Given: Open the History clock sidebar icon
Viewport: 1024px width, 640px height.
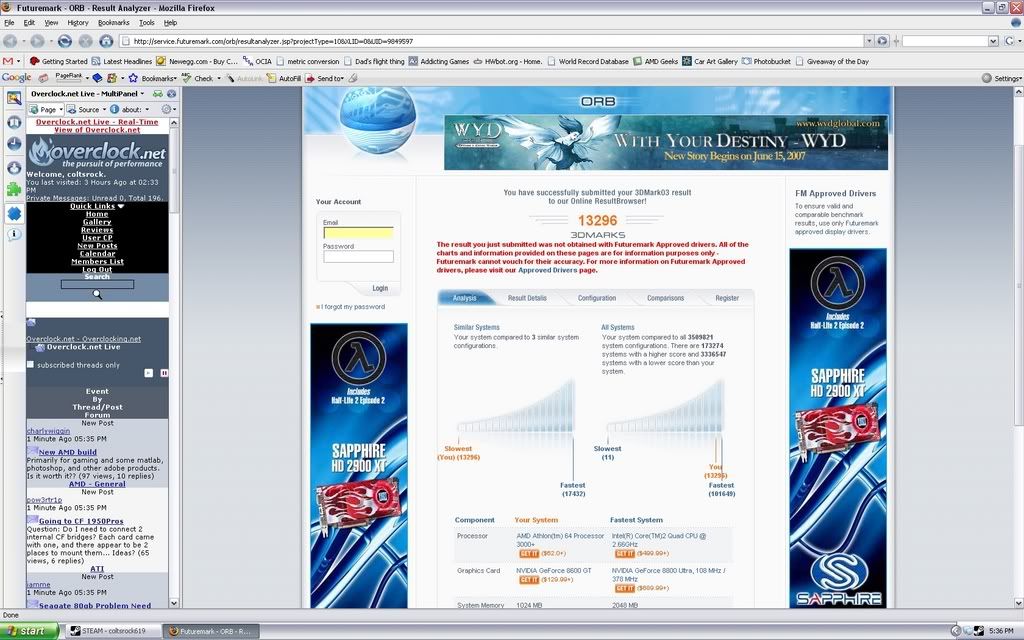Looking at the screenshot, I should [14, 144].
